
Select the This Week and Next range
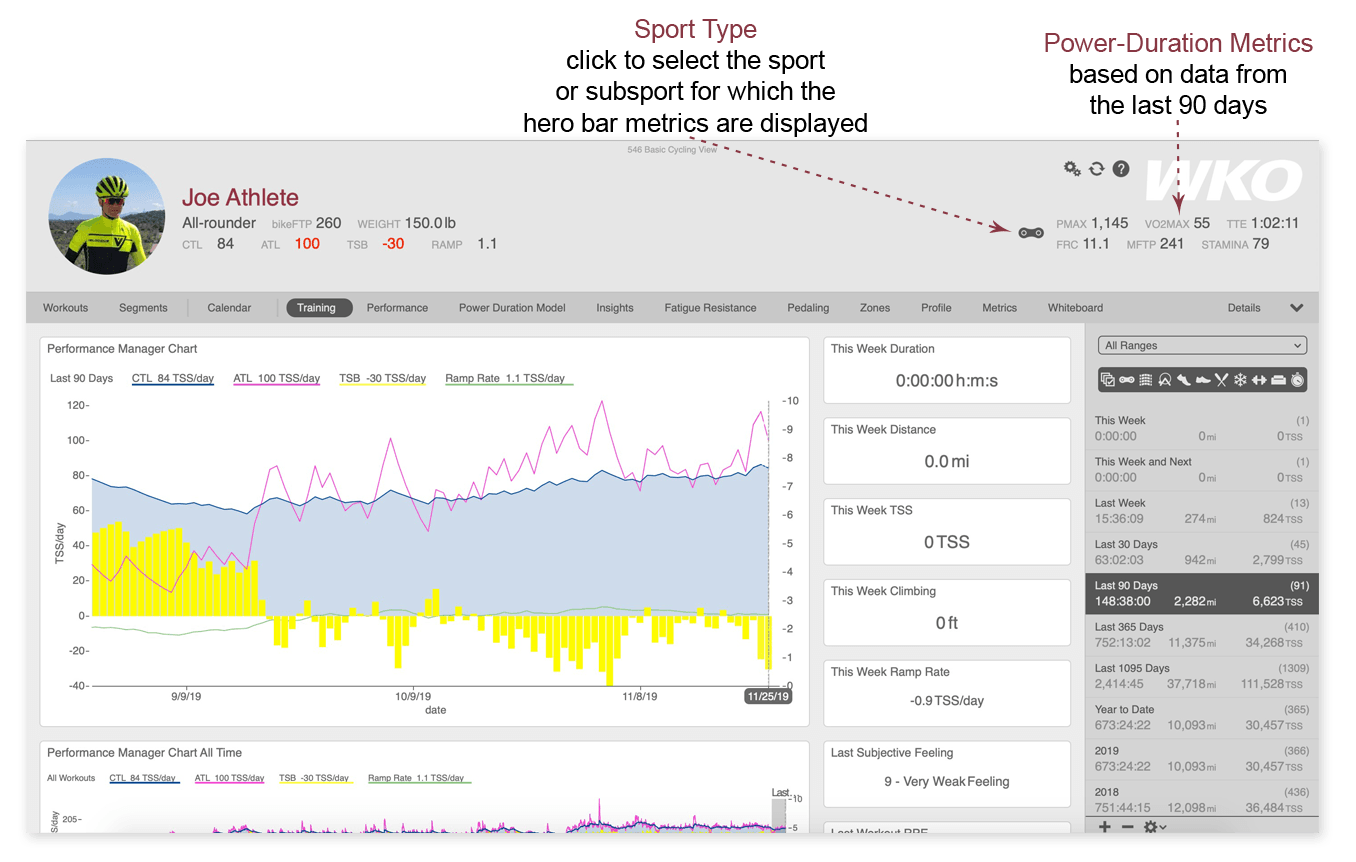click(1201, 470)
